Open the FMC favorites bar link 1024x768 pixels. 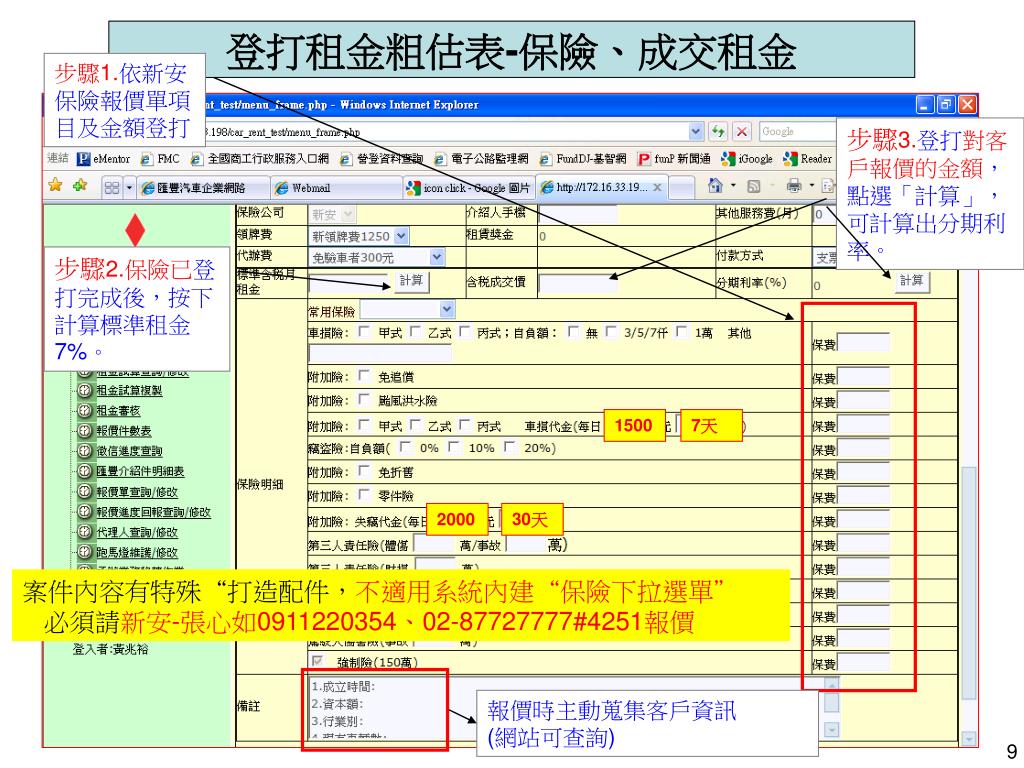coord(160,159)
